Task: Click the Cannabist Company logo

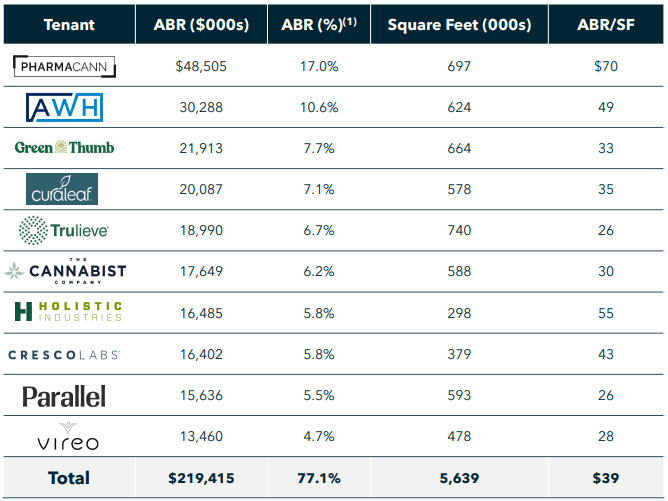Action: (64, 271)
